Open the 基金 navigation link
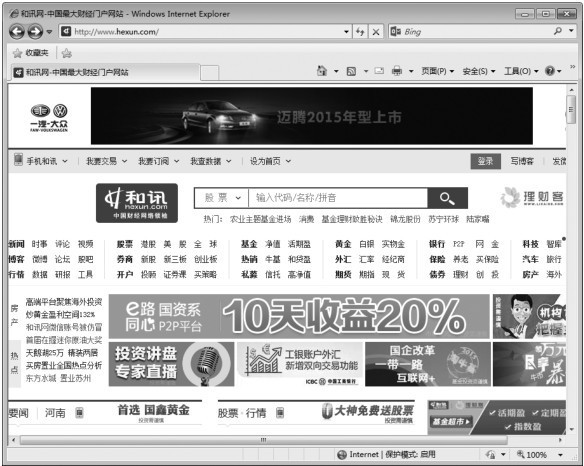Viewport: 584px width, 466px height. [249, 244]
